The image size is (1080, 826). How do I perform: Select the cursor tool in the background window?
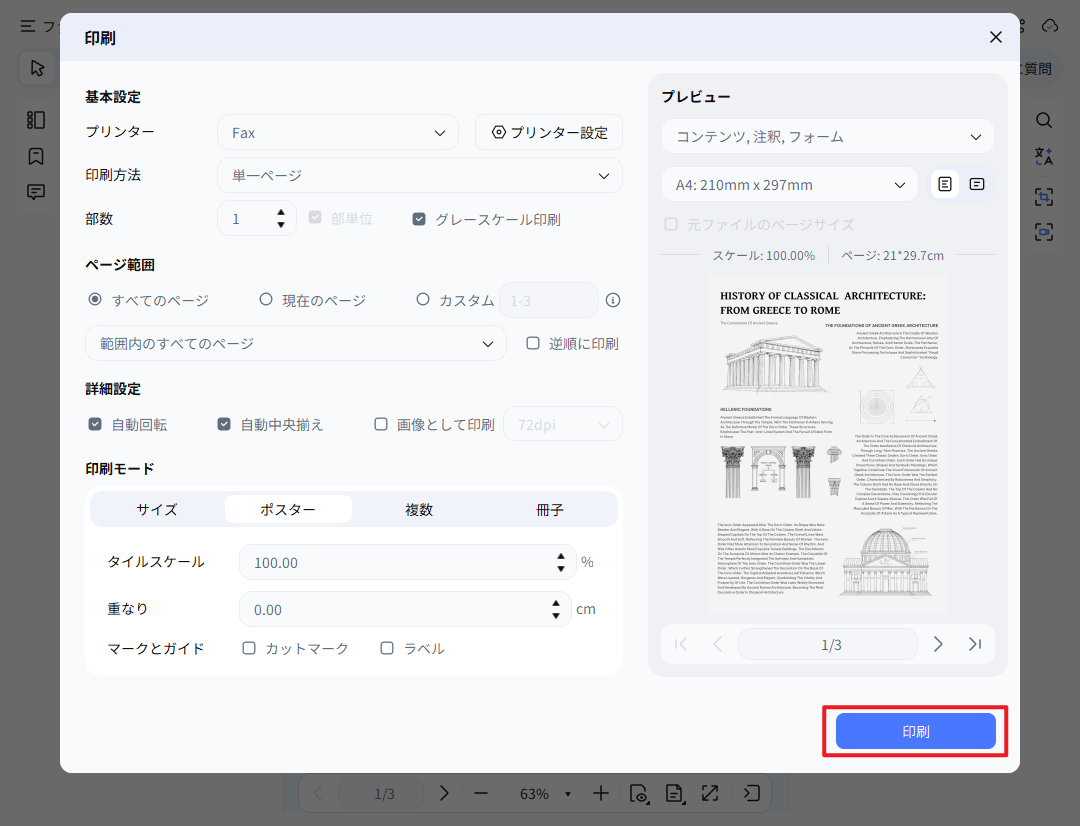(x=37, y=68)
